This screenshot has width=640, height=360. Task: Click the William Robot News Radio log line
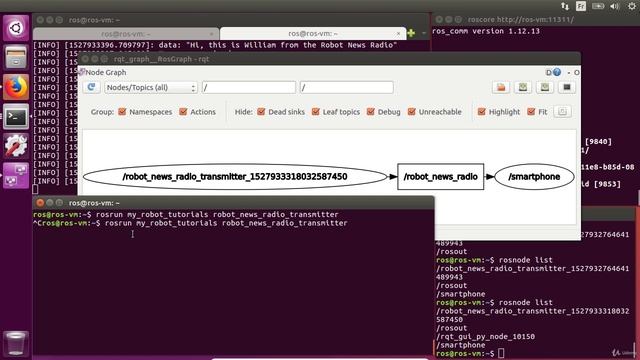(x=215, y=45)
